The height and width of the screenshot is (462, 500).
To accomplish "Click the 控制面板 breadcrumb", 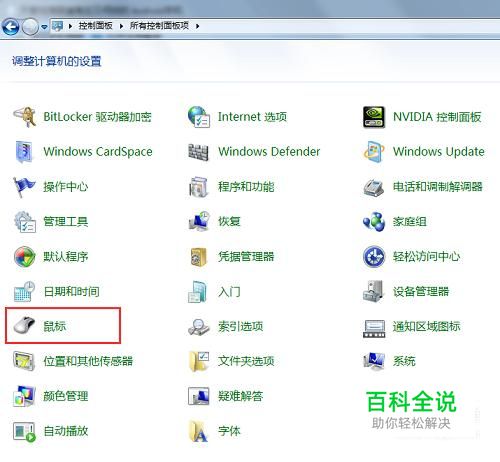I will pos(95,26).
